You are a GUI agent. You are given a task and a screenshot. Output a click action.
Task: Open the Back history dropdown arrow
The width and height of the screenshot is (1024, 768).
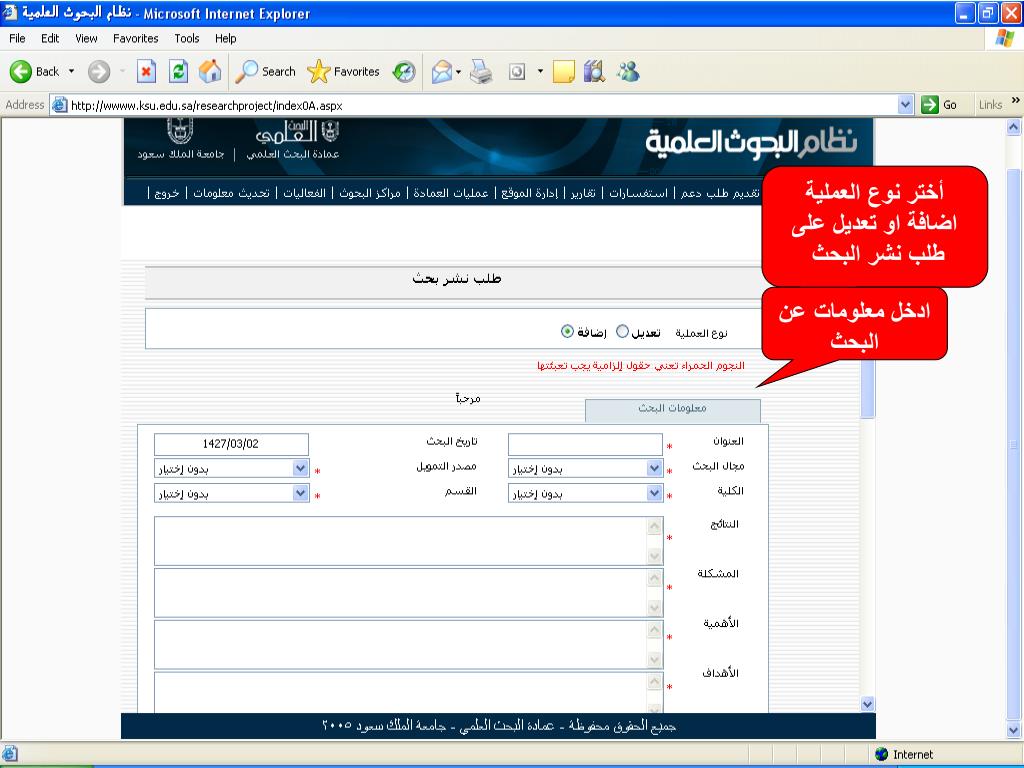coord(71,72)
